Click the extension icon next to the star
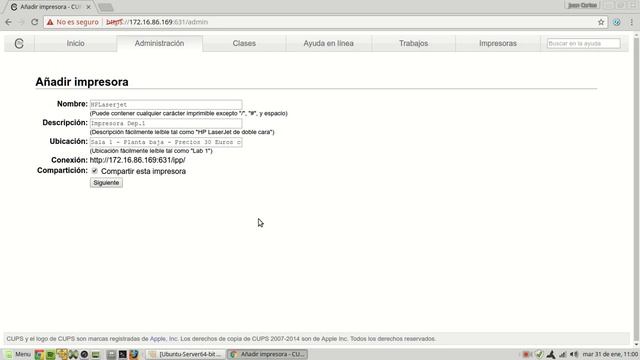 [616, 22]
